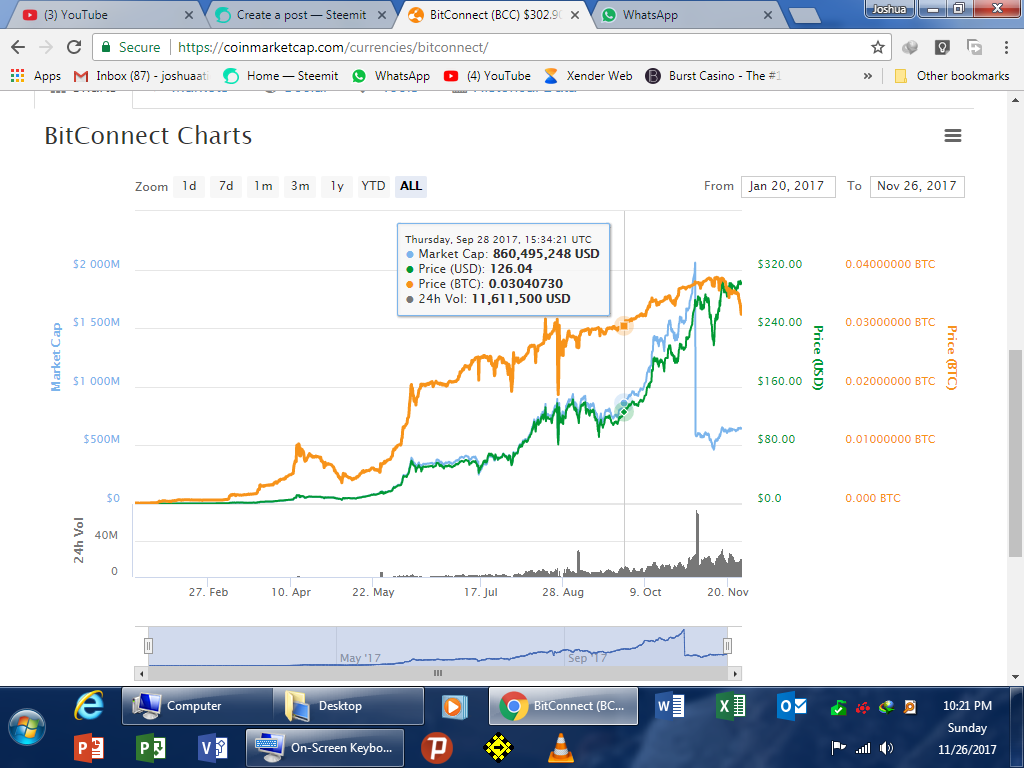
Task: Open a new browser tab
Action: point(805,16)
